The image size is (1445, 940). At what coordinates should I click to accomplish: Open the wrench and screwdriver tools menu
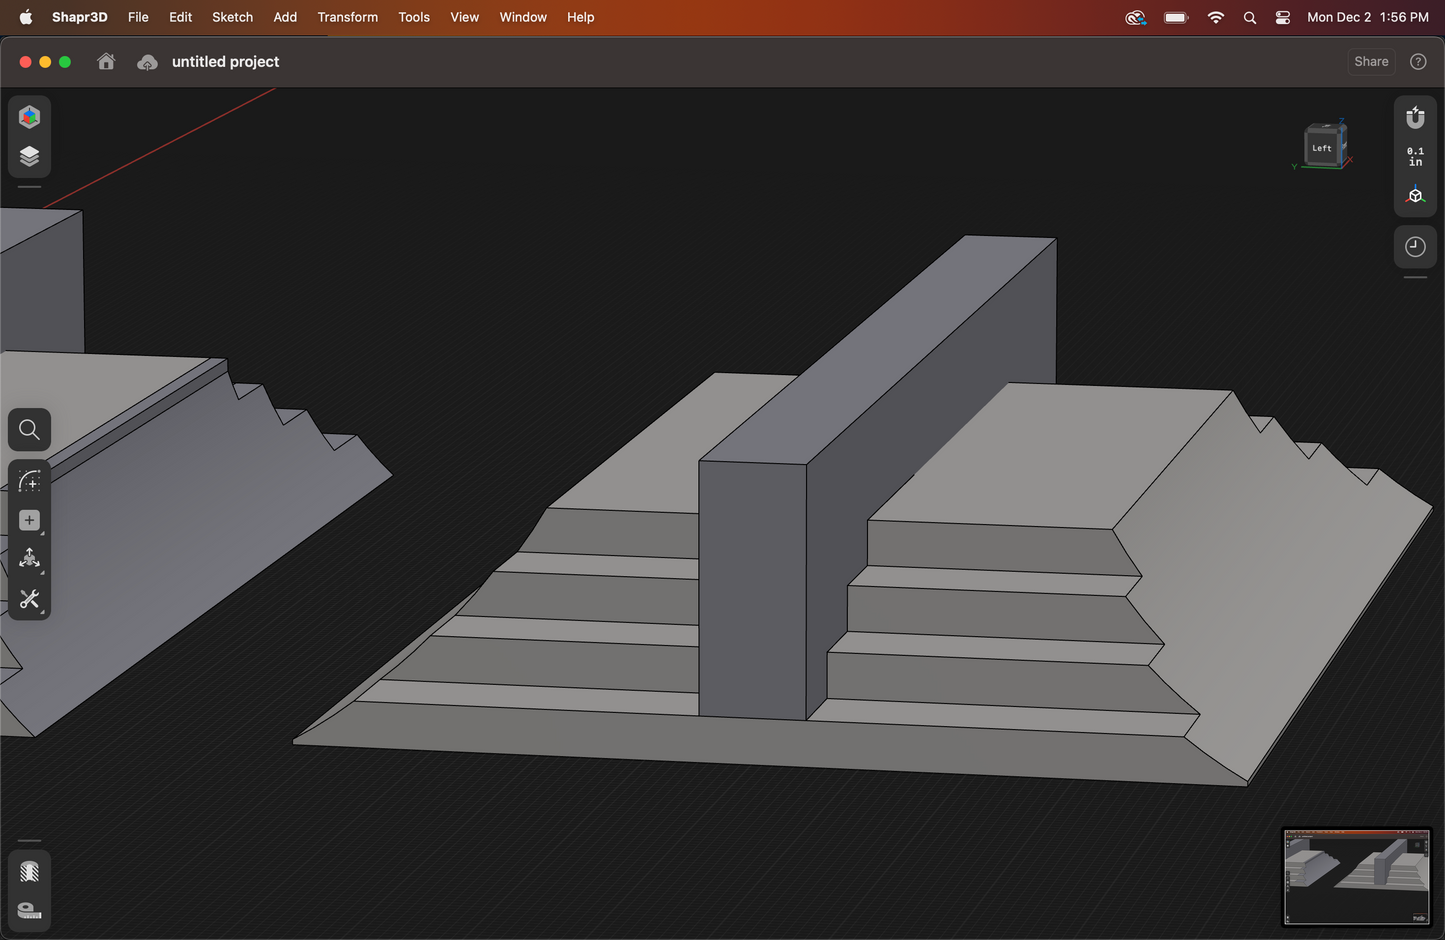point(29,599)
